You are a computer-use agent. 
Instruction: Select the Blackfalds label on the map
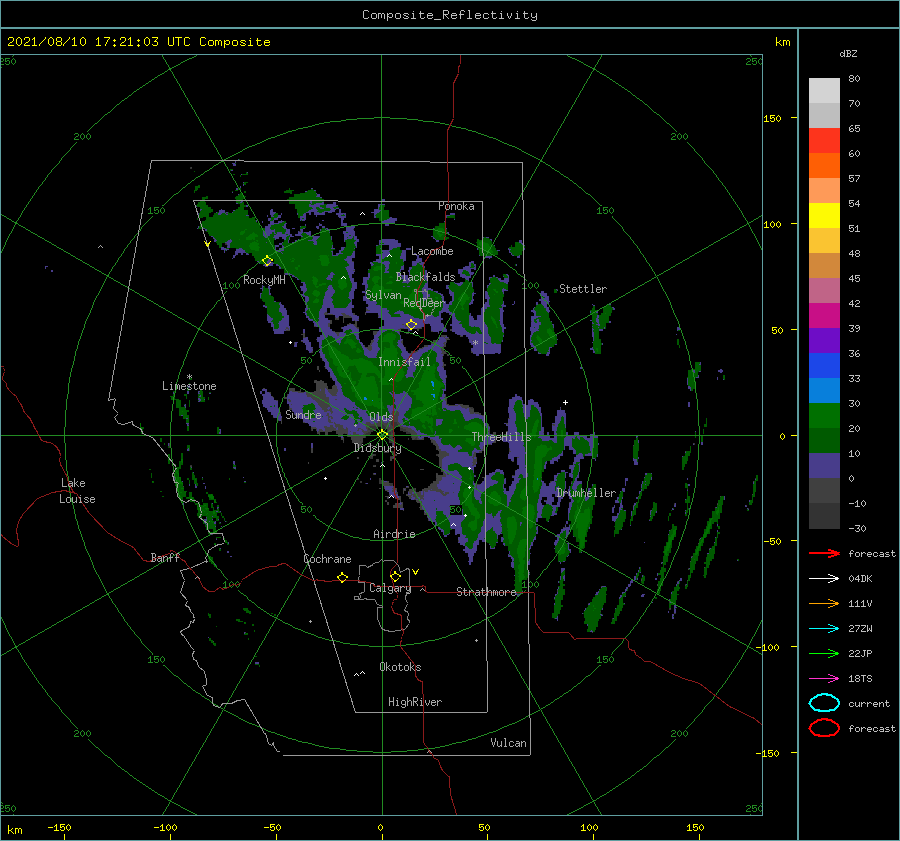(425, 277)
